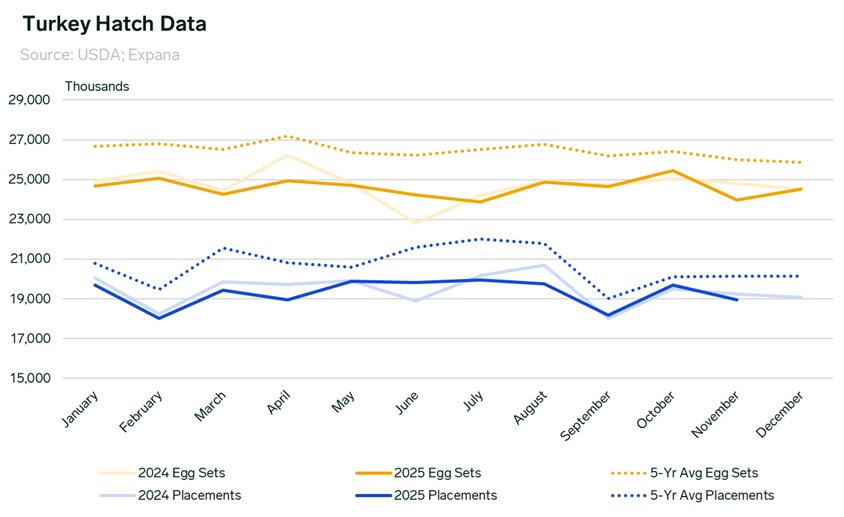The image size is (844, 517).
Task: Click 2025 Placements data point at November
Action: coord(737,299)
